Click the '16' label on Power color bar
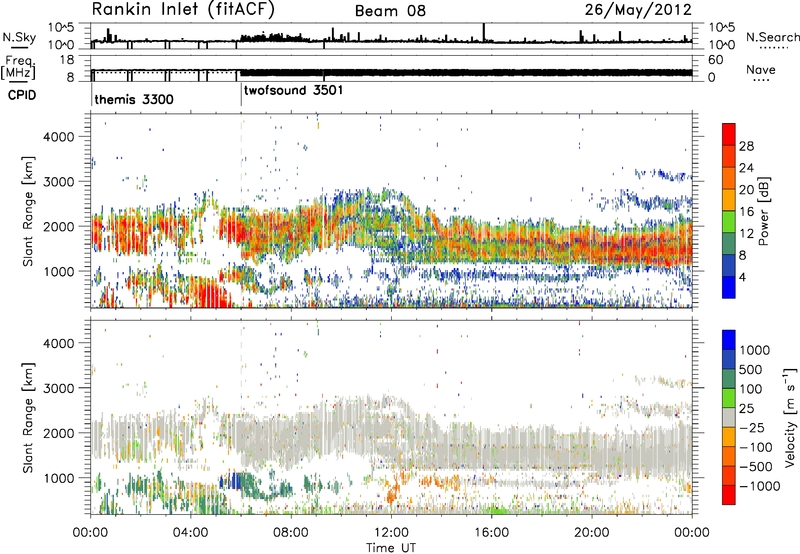This screenshot has height=554, width=800. [x=746, y=212]
